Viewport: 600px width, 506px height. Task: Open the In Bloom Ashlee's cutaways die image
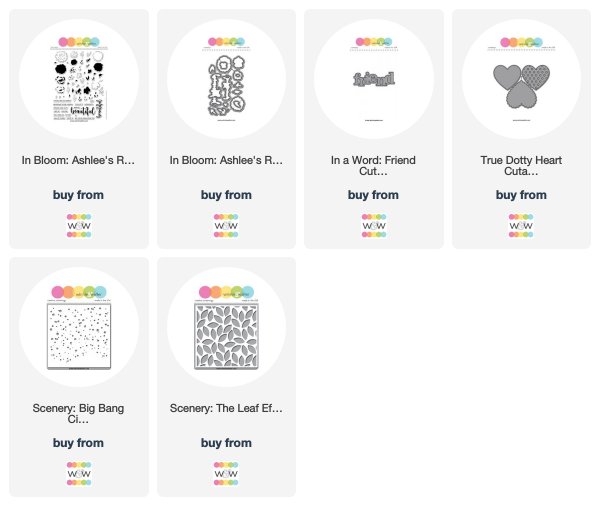point(226,79)
